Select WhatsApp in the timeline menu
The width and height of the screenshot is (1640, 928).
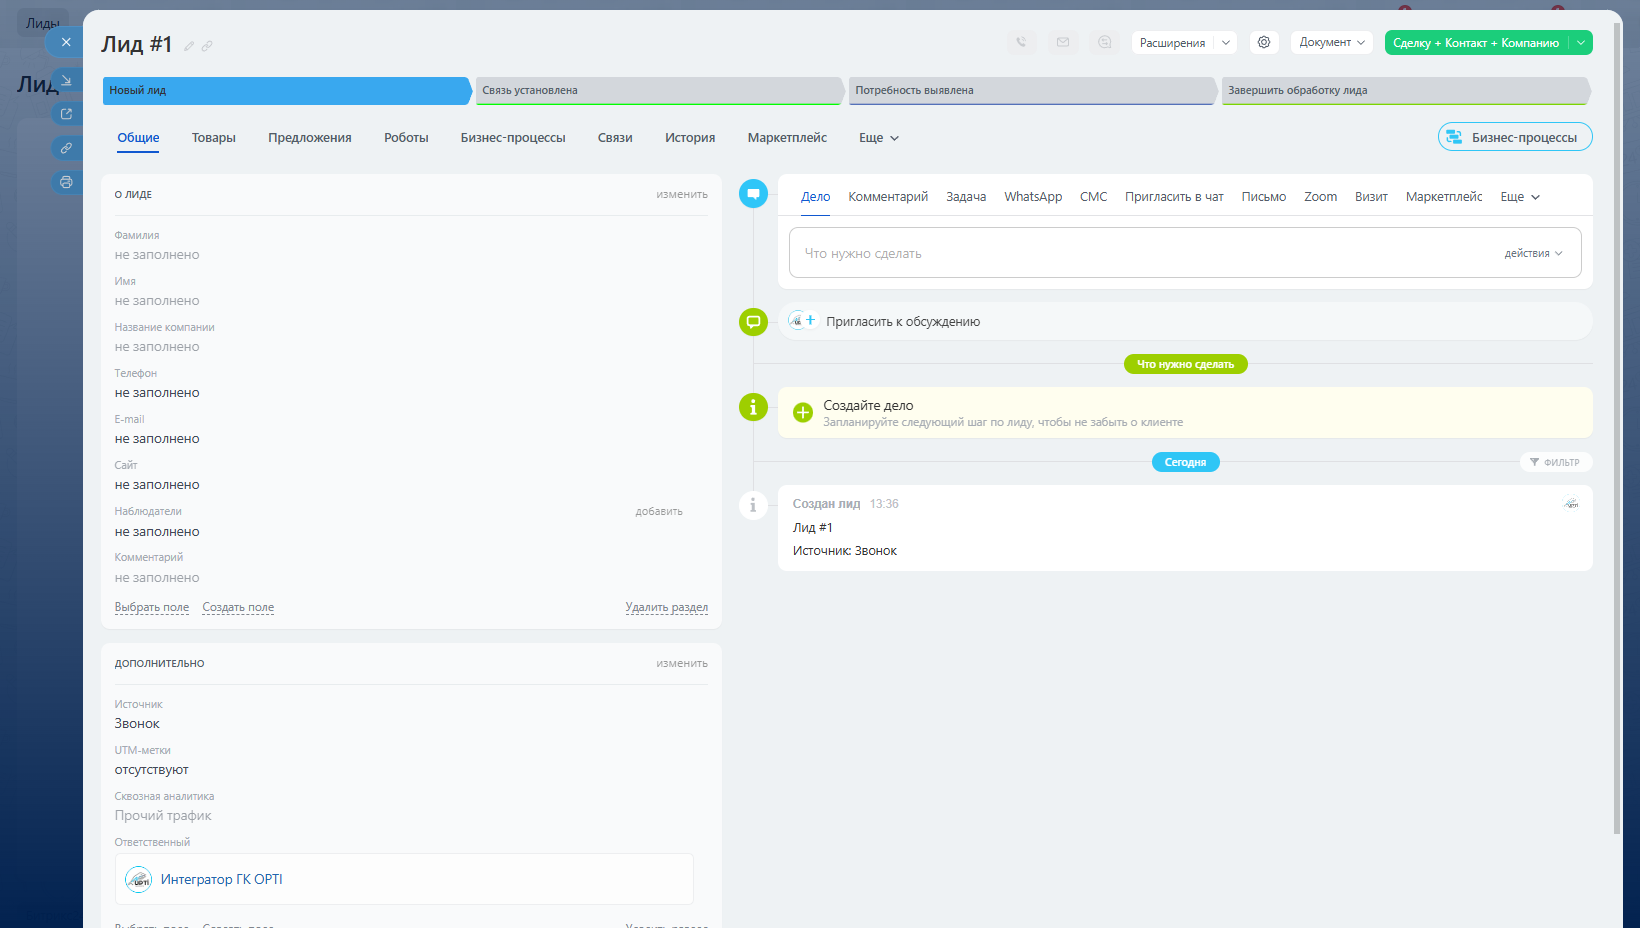pyautogui.click(x=1033, y=197)
